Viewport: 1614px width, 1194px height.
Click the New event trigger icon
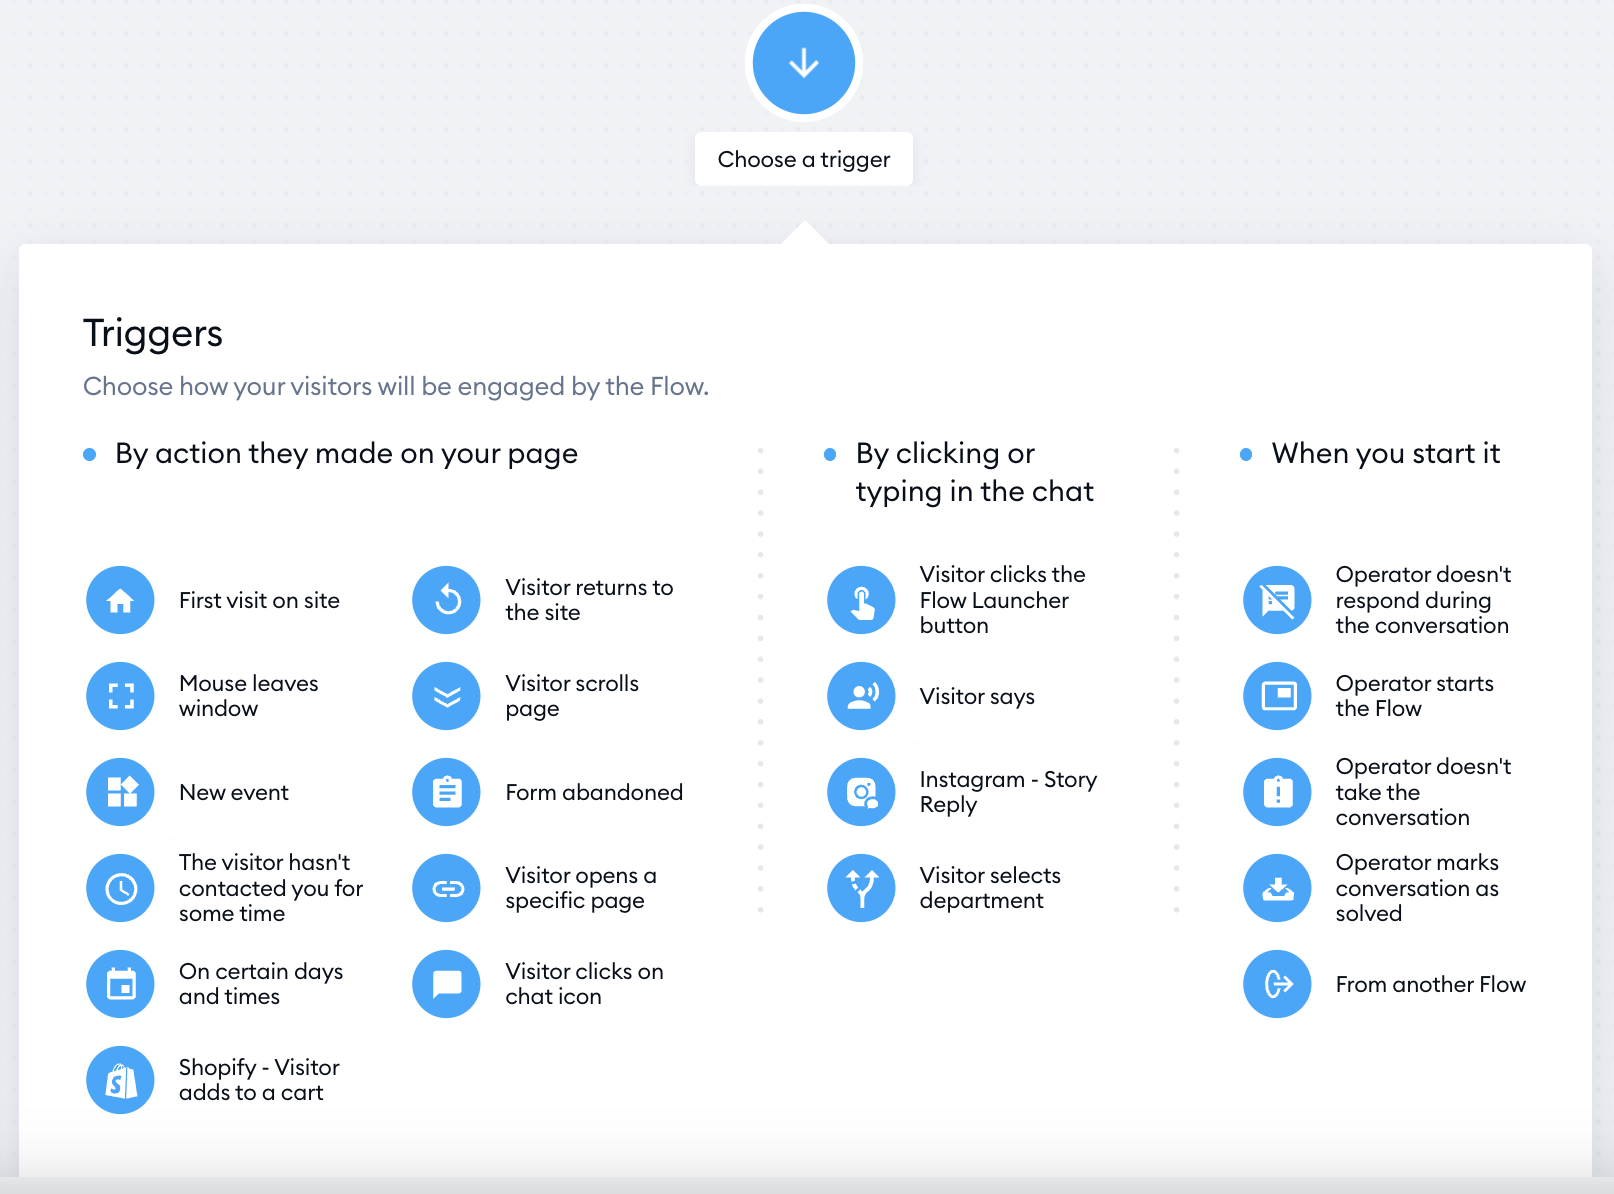pos(120,792)
